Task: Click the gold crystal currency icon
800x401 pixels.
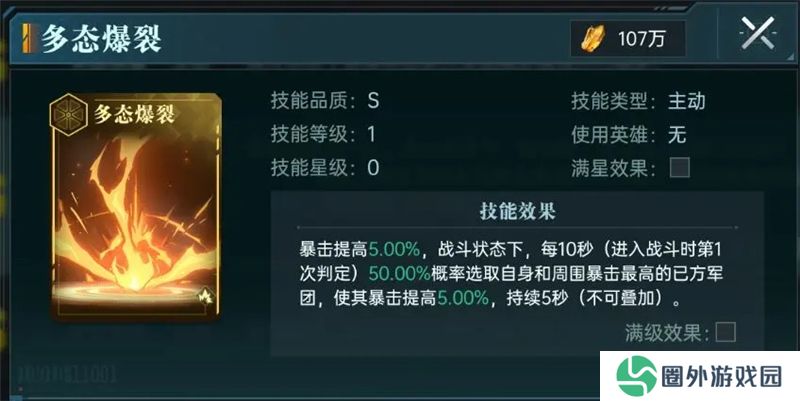Action: click(593, 38)
